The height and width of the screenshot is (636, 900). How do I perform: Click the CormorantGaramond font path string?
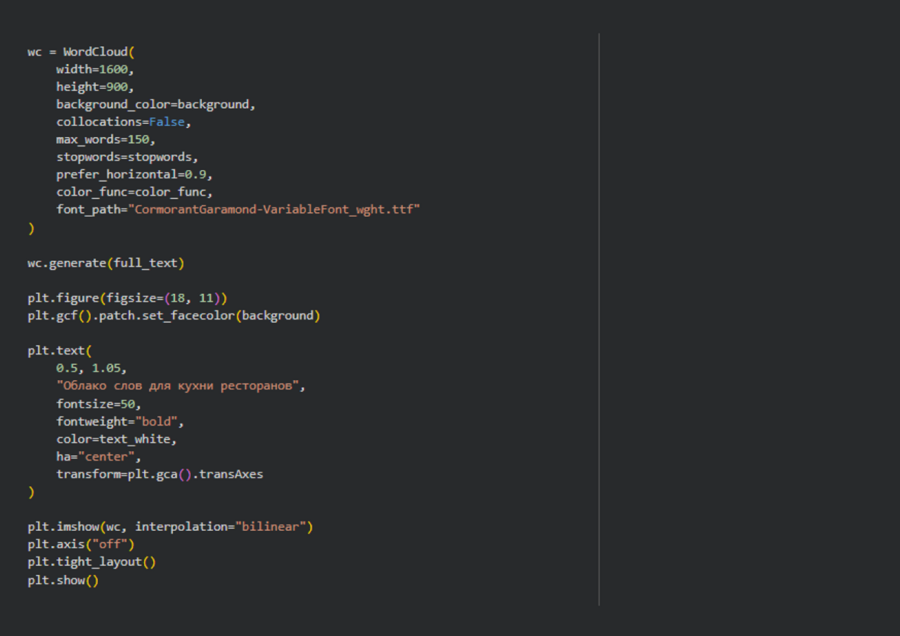point(274,209)
